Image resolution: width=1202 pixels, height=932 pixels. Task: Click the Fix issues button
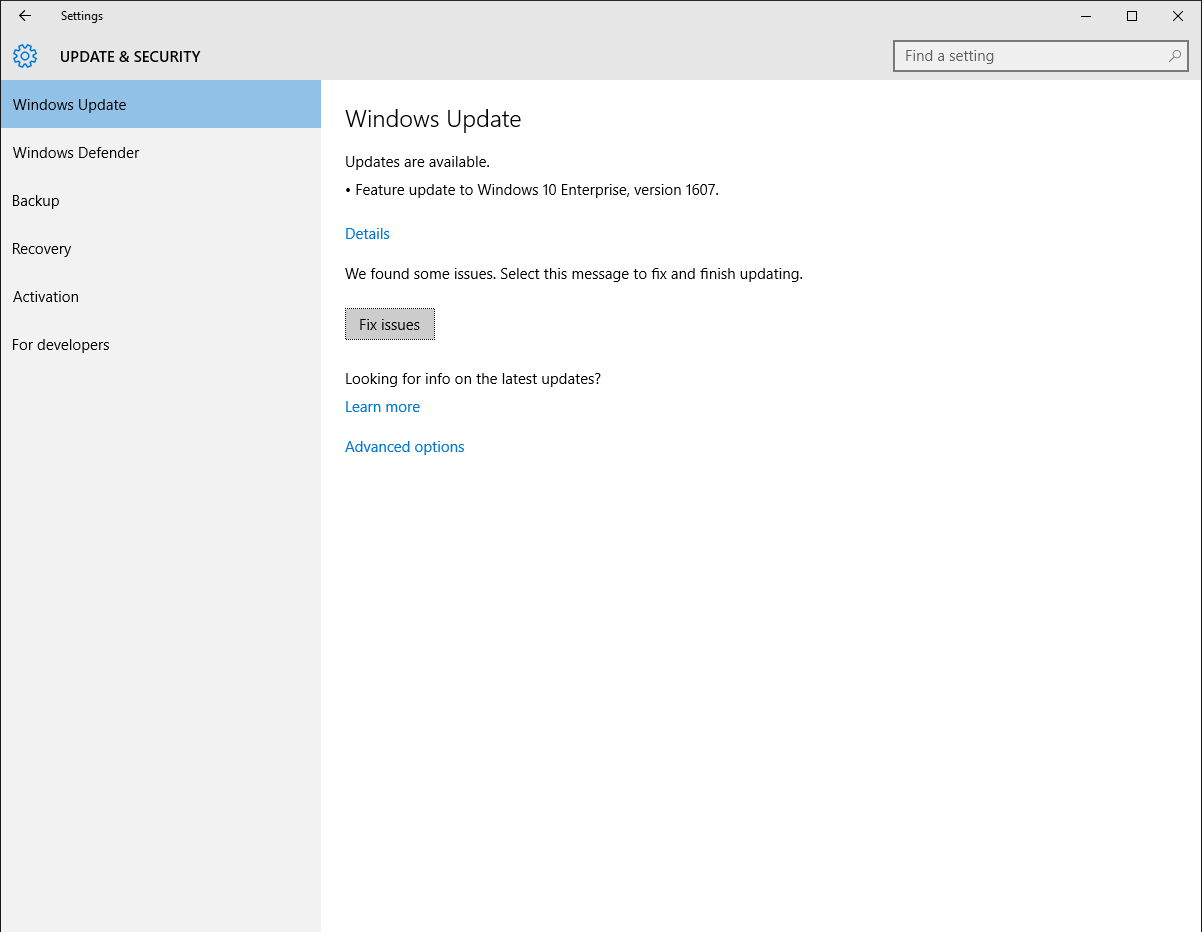coord(390,324)
